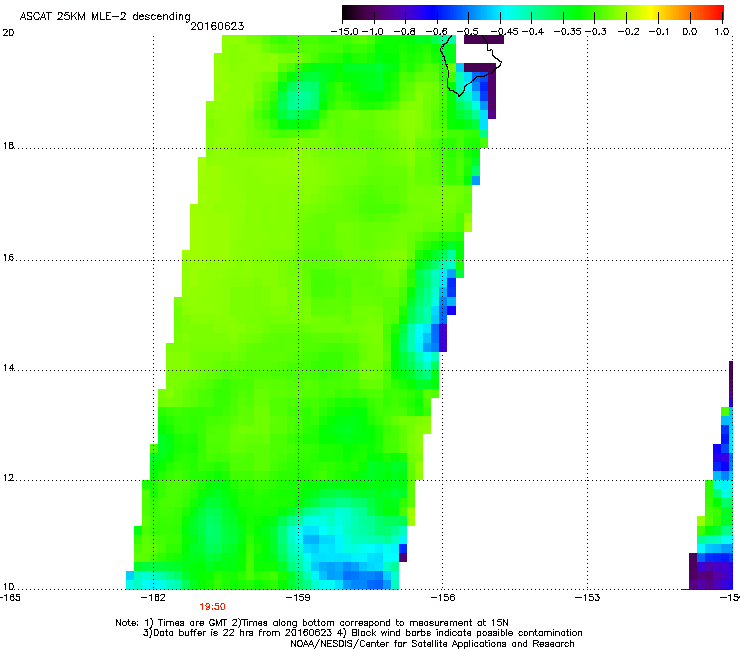The image size is (740, 650).
Task: Click the latitude axis label 12
Action: [8, 478]
